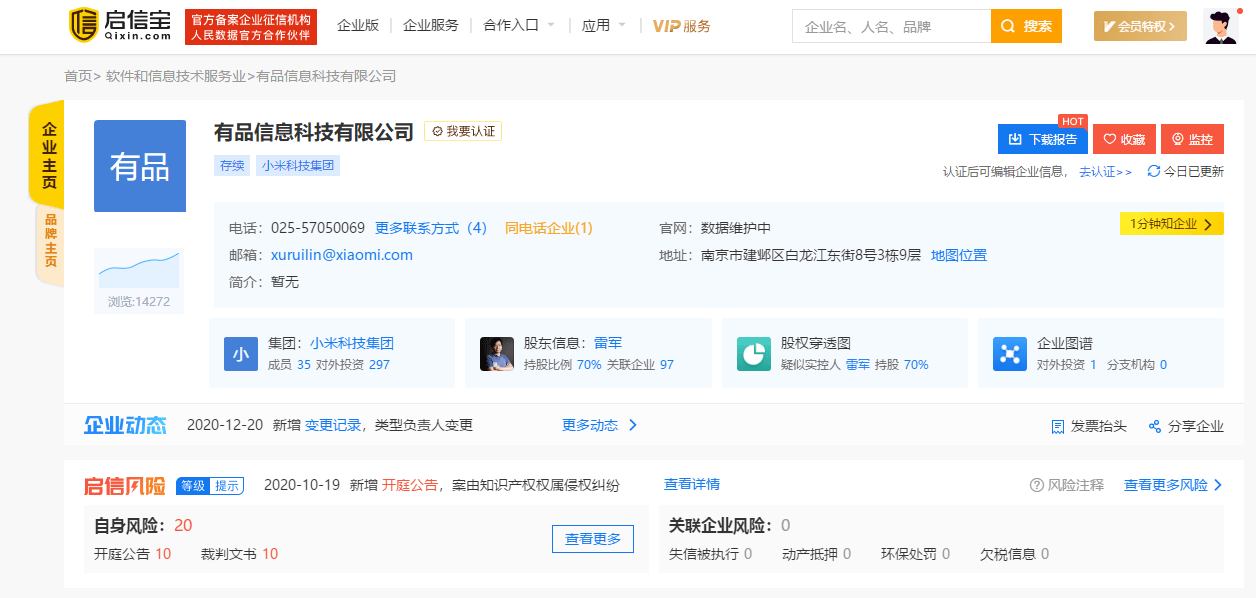Screen dimensions: 1256x598
Task: Click the Qixin.com shield logo
Action: pyautogui.click(x=121, y=26)
